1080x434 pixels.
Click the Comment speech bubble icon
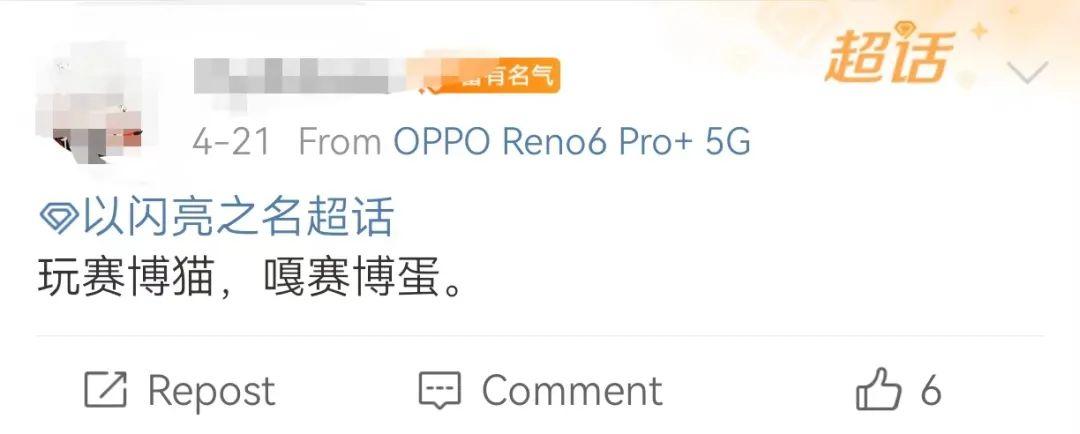[439, 391]
